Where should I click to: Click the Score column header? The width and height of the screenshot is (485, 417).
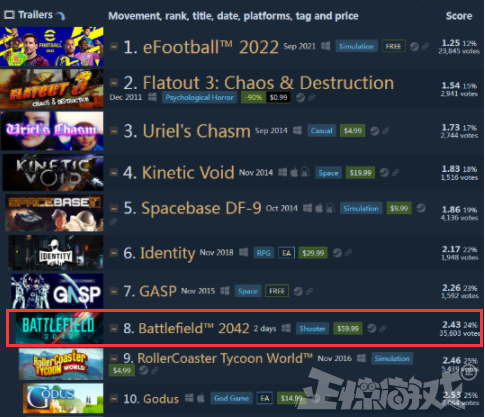point(459,16)
